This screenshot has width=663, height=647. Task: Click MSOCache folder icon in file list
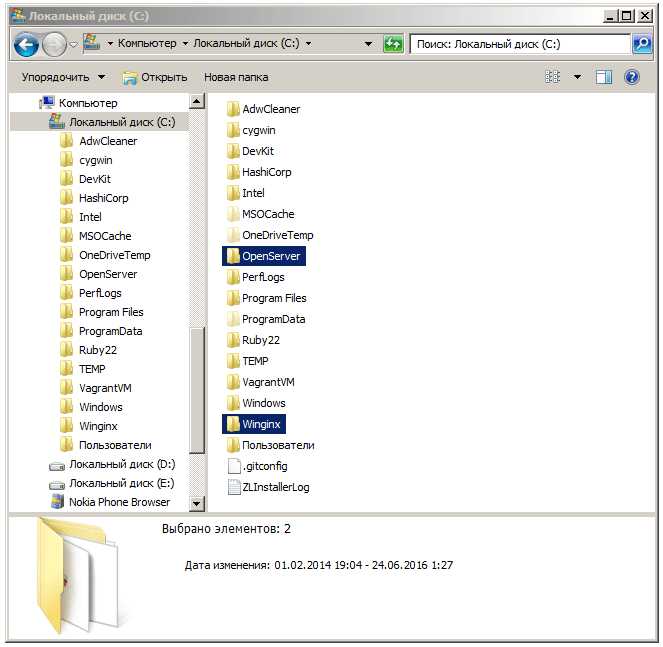tap(233, 214)
